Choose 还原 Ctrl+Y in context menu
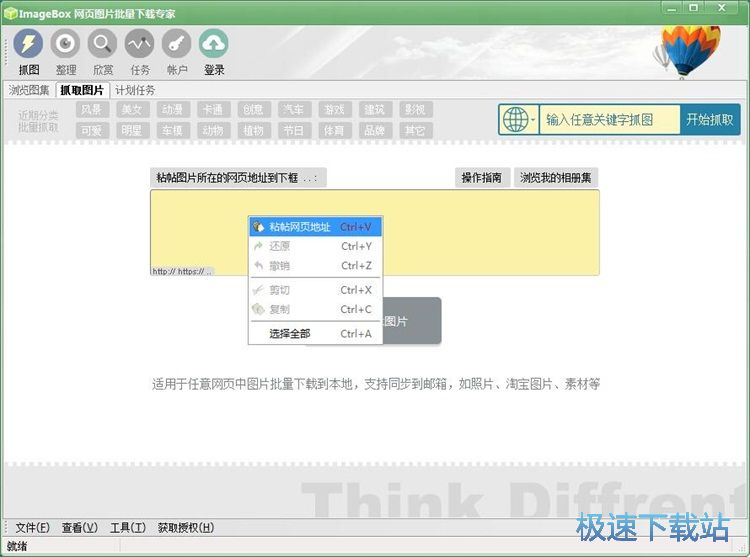This screenshot has height=557, width=750. pyautogui.click(x=315, y=246)
